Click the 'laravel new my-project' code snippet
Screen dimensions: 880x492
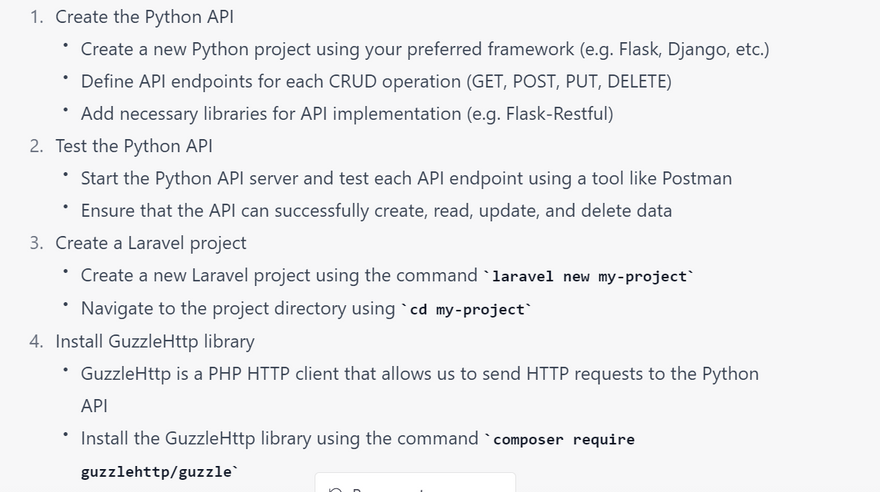[590, 276]
